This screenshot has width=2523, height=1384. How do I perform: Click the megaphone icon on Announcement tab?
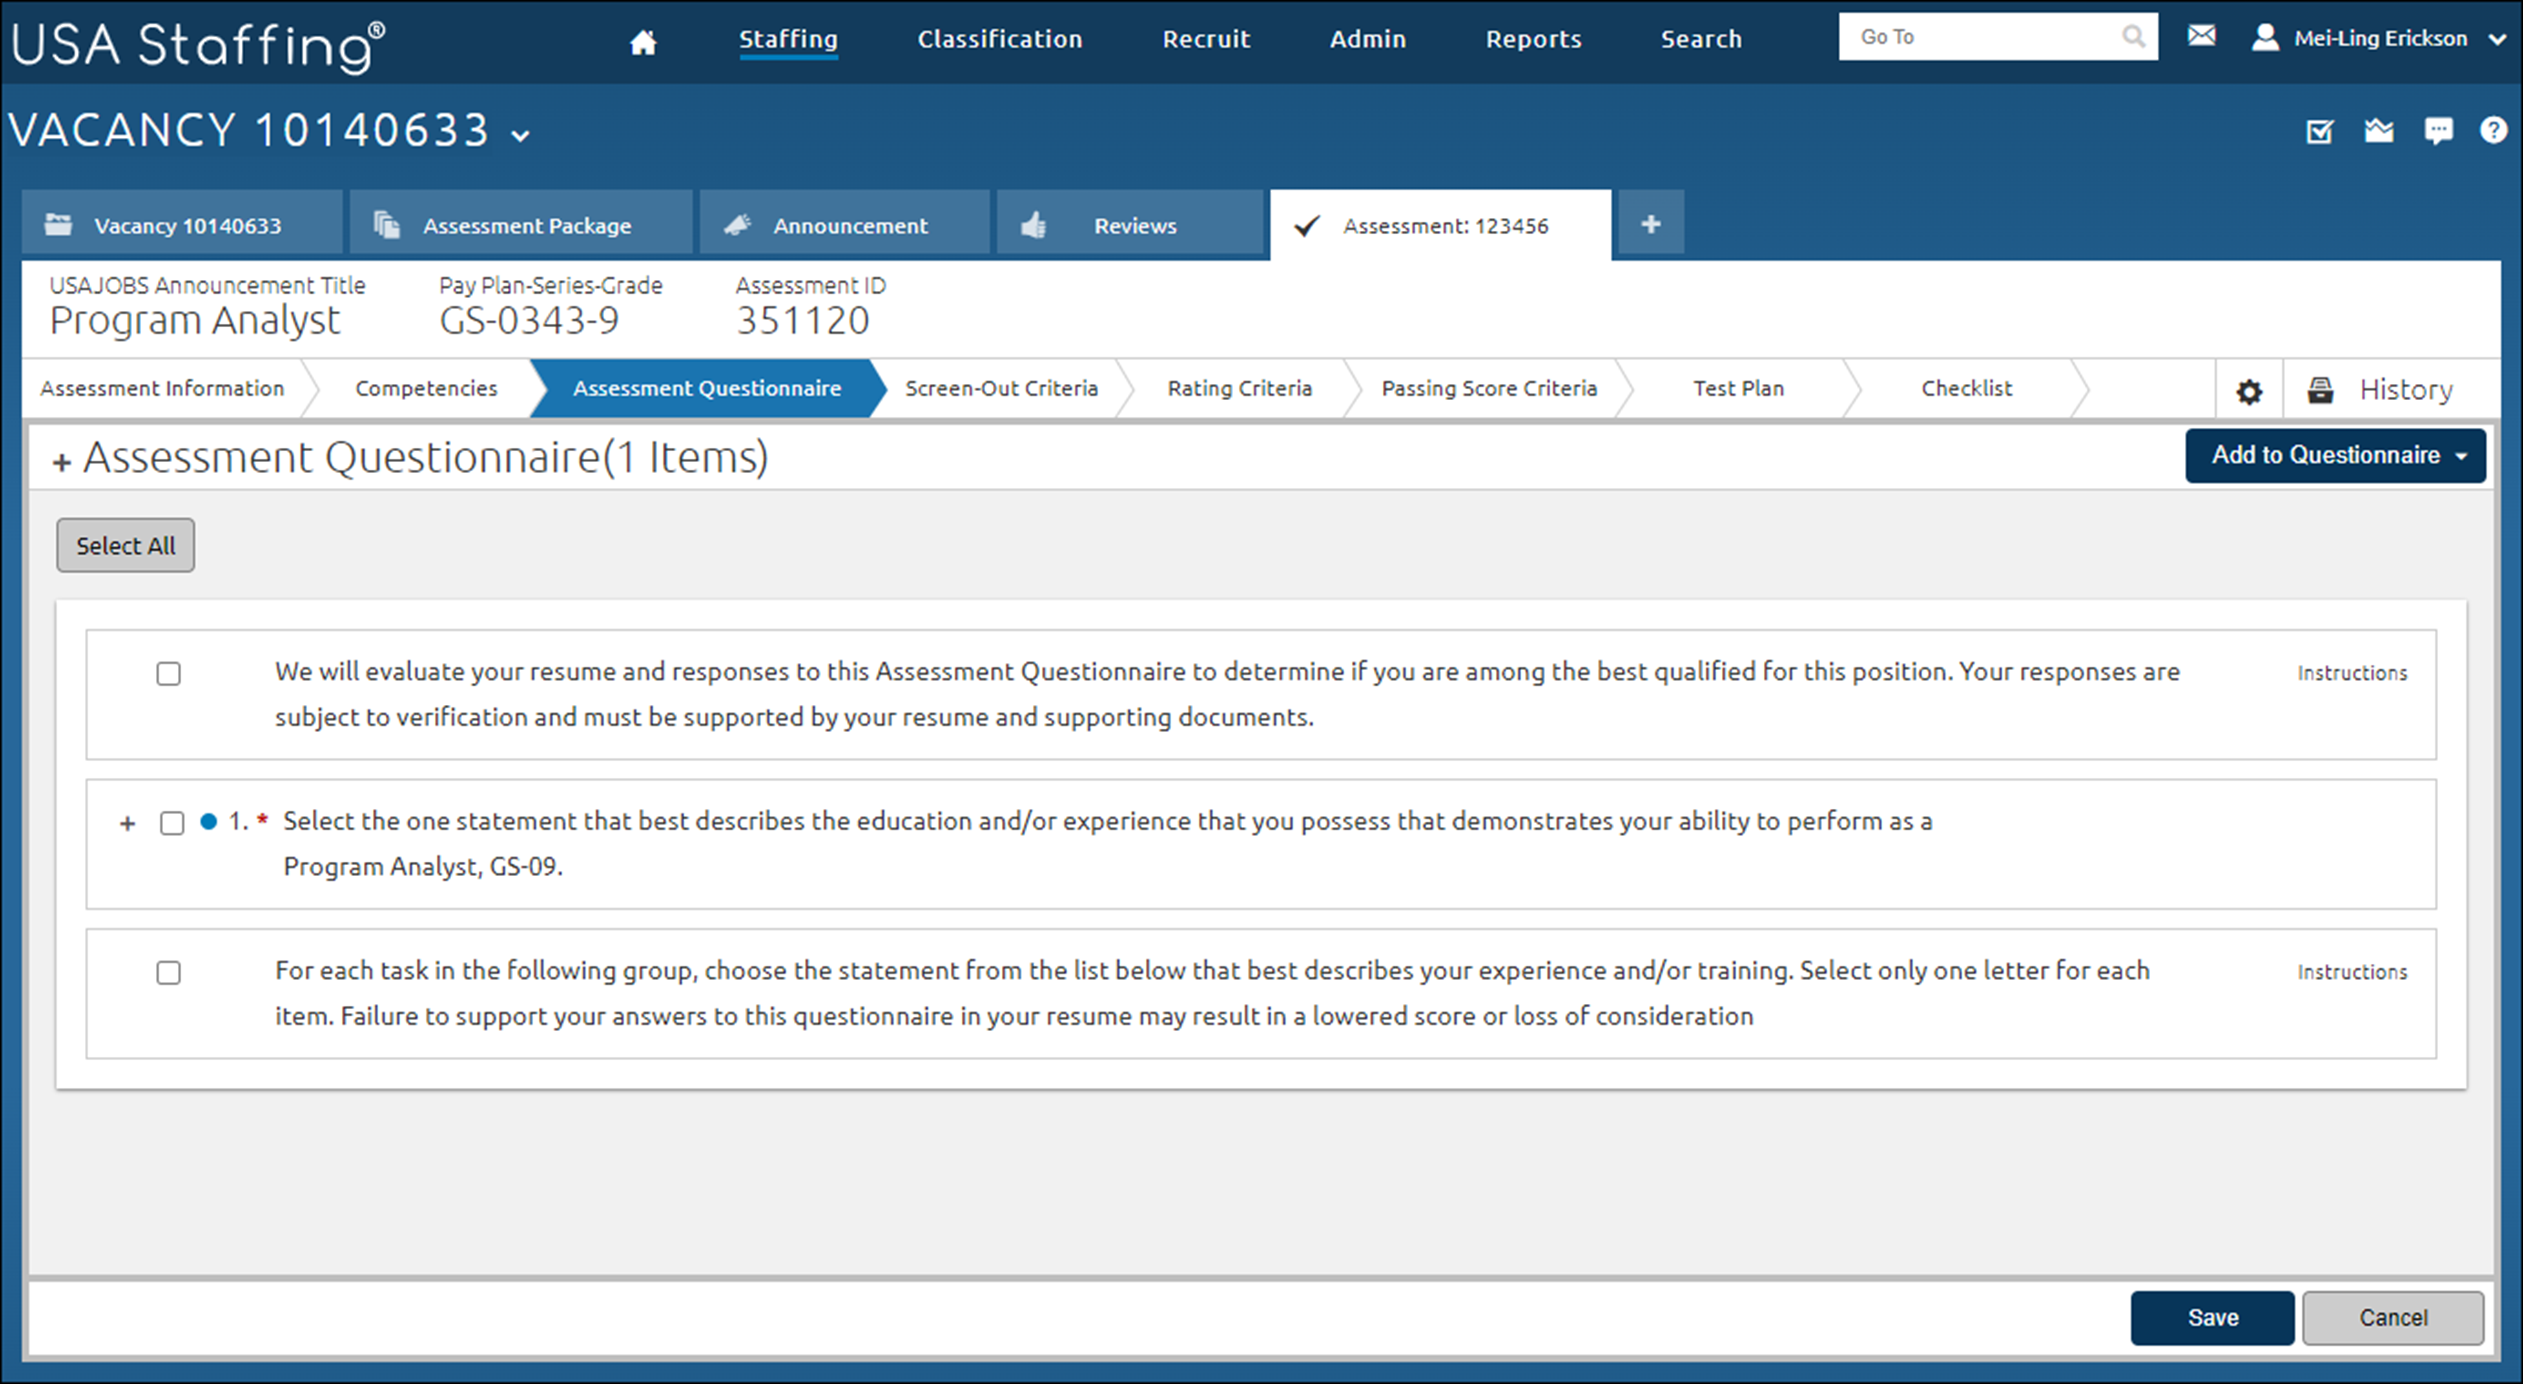pyautogui.click(x=737, y=225)
